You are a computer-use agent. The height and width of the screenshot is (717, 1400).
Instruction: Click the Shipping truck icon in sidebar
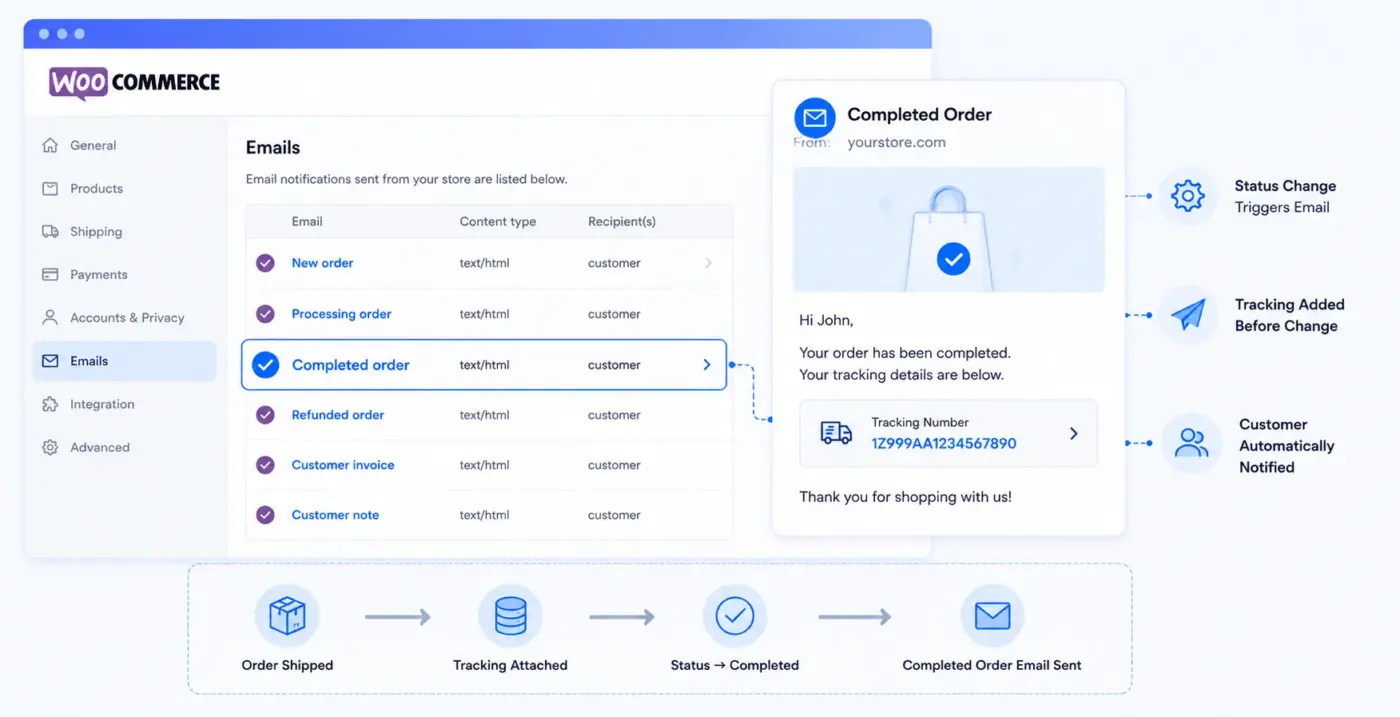[50, 231]
